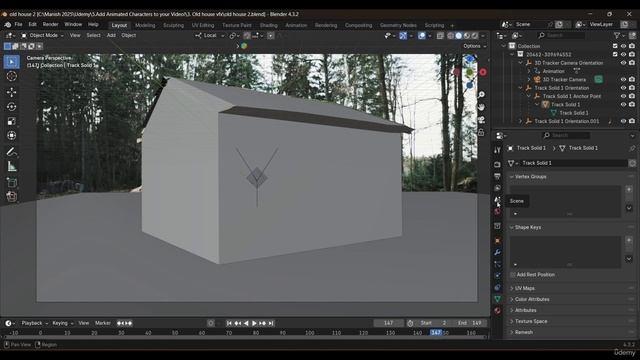This screenshot has height=360, width=640.
Task: Select the Transform tool
Action: pyautogui.click(x=11, y=136)
